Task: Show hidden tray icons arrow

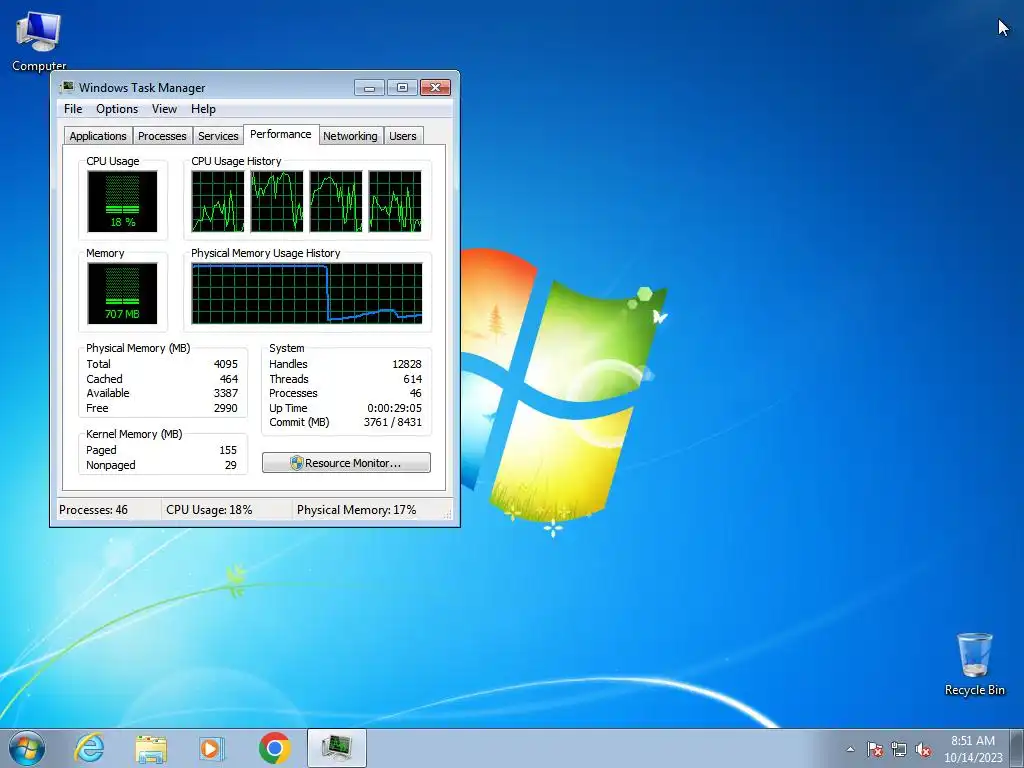Action: click(850, 750)
